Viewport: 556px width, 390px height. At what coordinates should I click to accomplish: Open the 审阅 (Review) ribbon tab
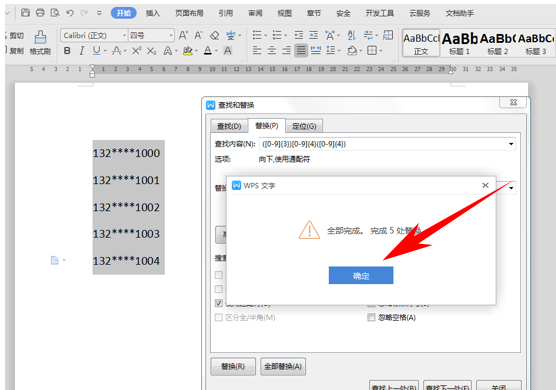point(255,13)
